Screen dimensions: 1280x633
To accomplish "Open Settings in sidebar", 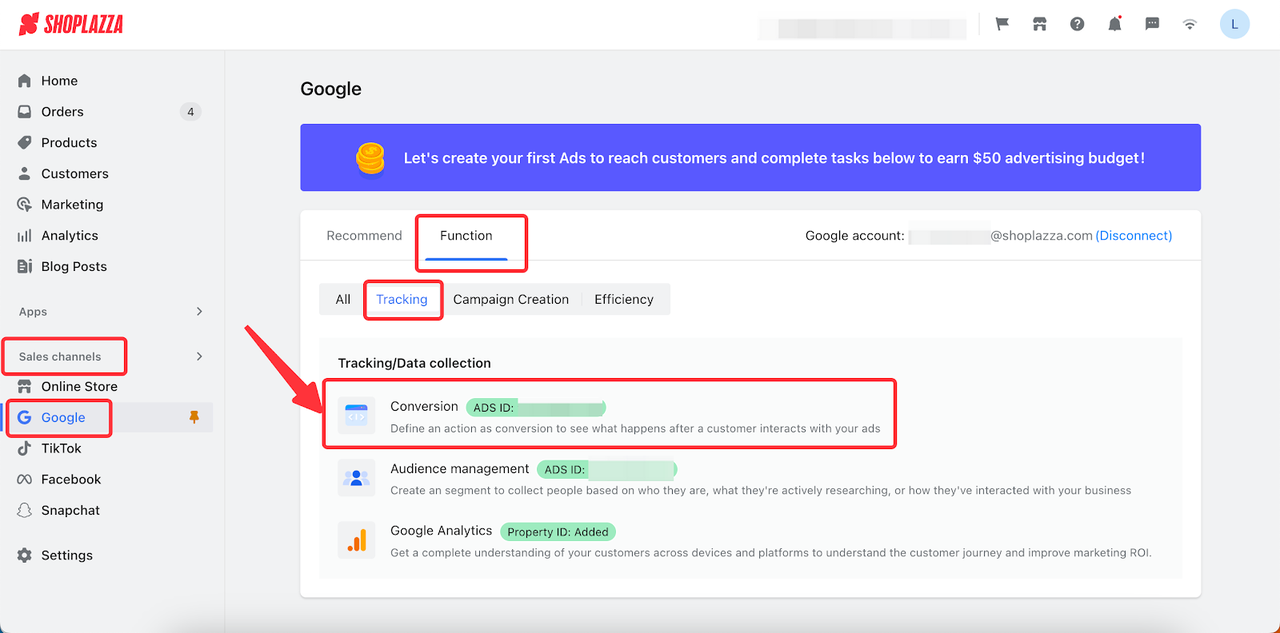I will [67, 556].
